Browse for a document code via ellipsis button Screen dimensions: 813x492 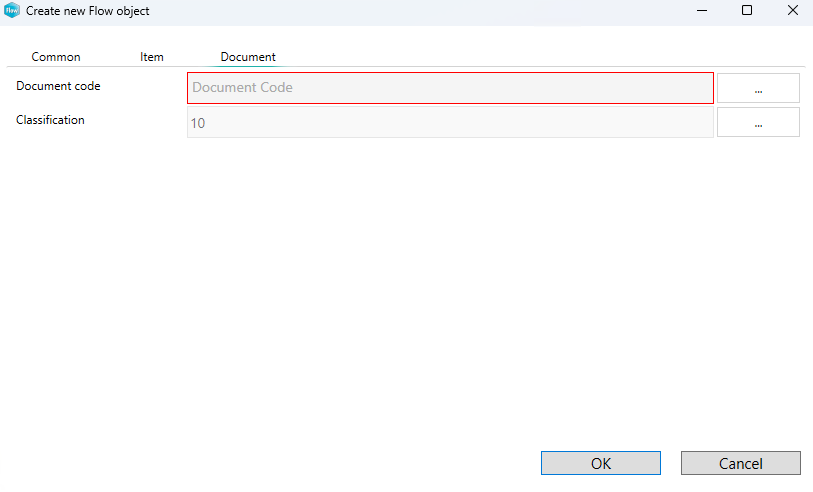(758, 88)
